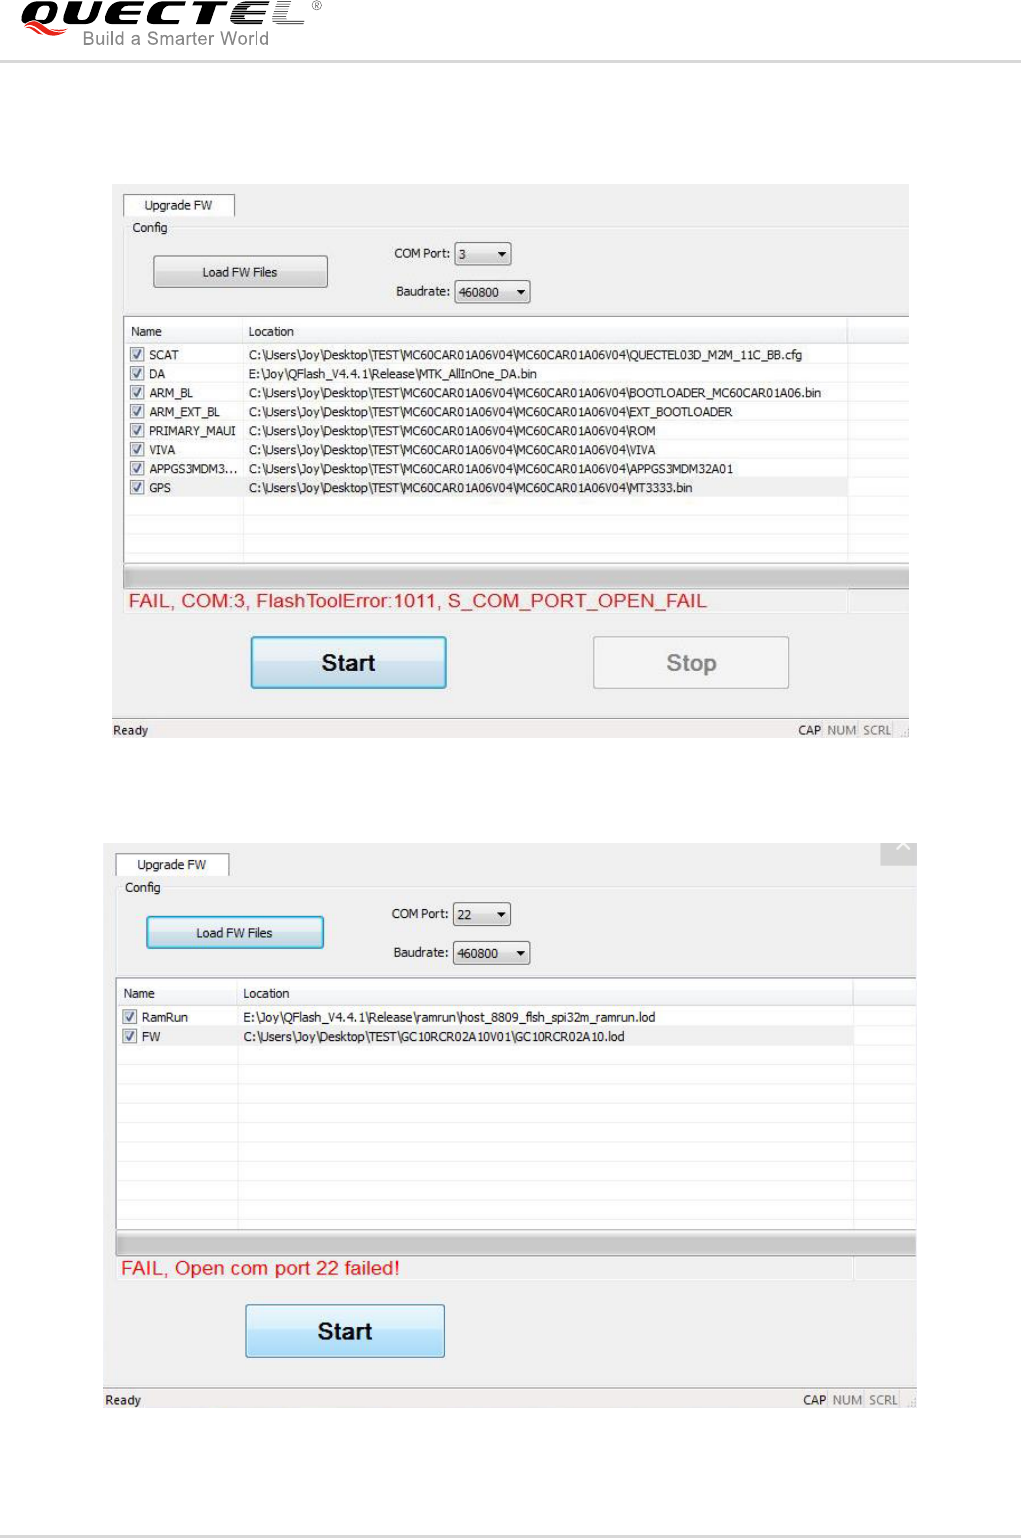
Task: Select the APPGS3MDM32A01 path row
Action: click(491, 468)
